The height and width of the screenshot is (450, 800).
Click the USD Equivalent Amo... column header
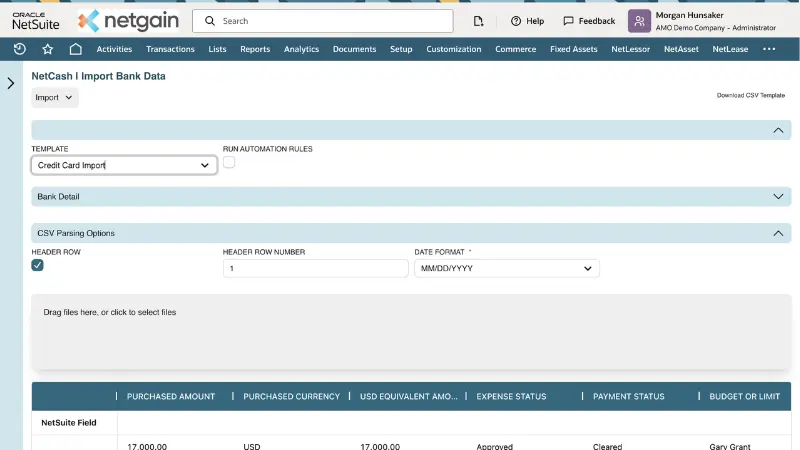pos(409,396)
